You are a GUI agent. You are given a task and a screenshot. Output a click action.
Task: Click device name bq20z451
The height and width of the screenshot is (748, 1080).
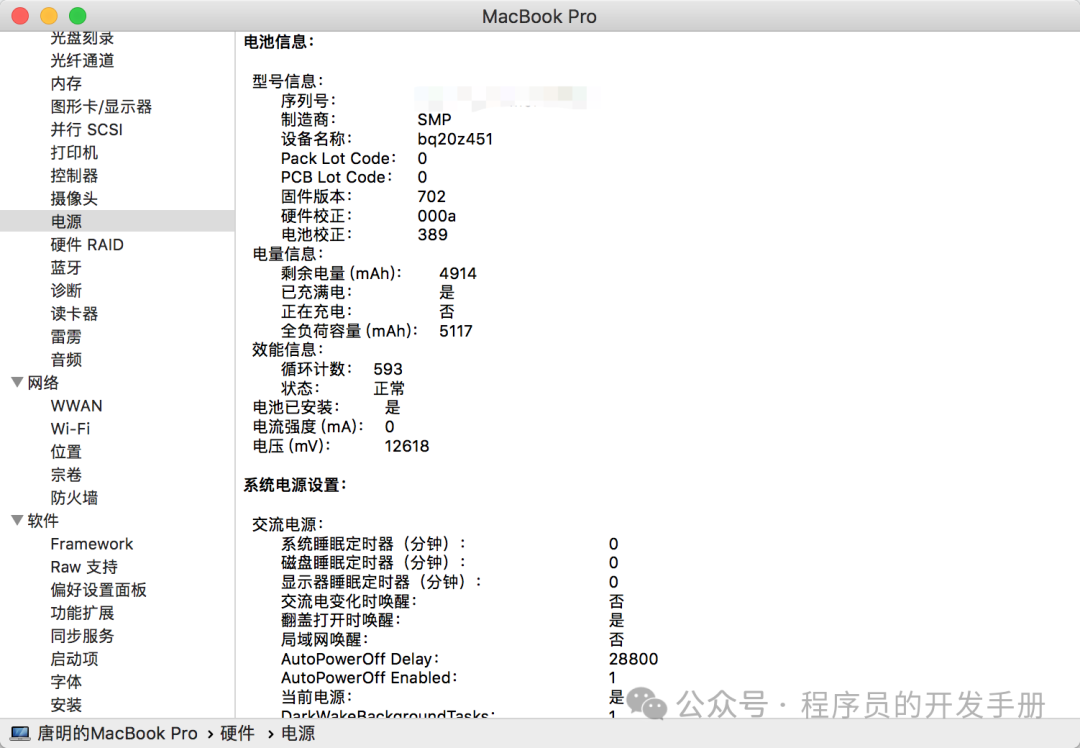pyautogui.click(x=455, y=139)
